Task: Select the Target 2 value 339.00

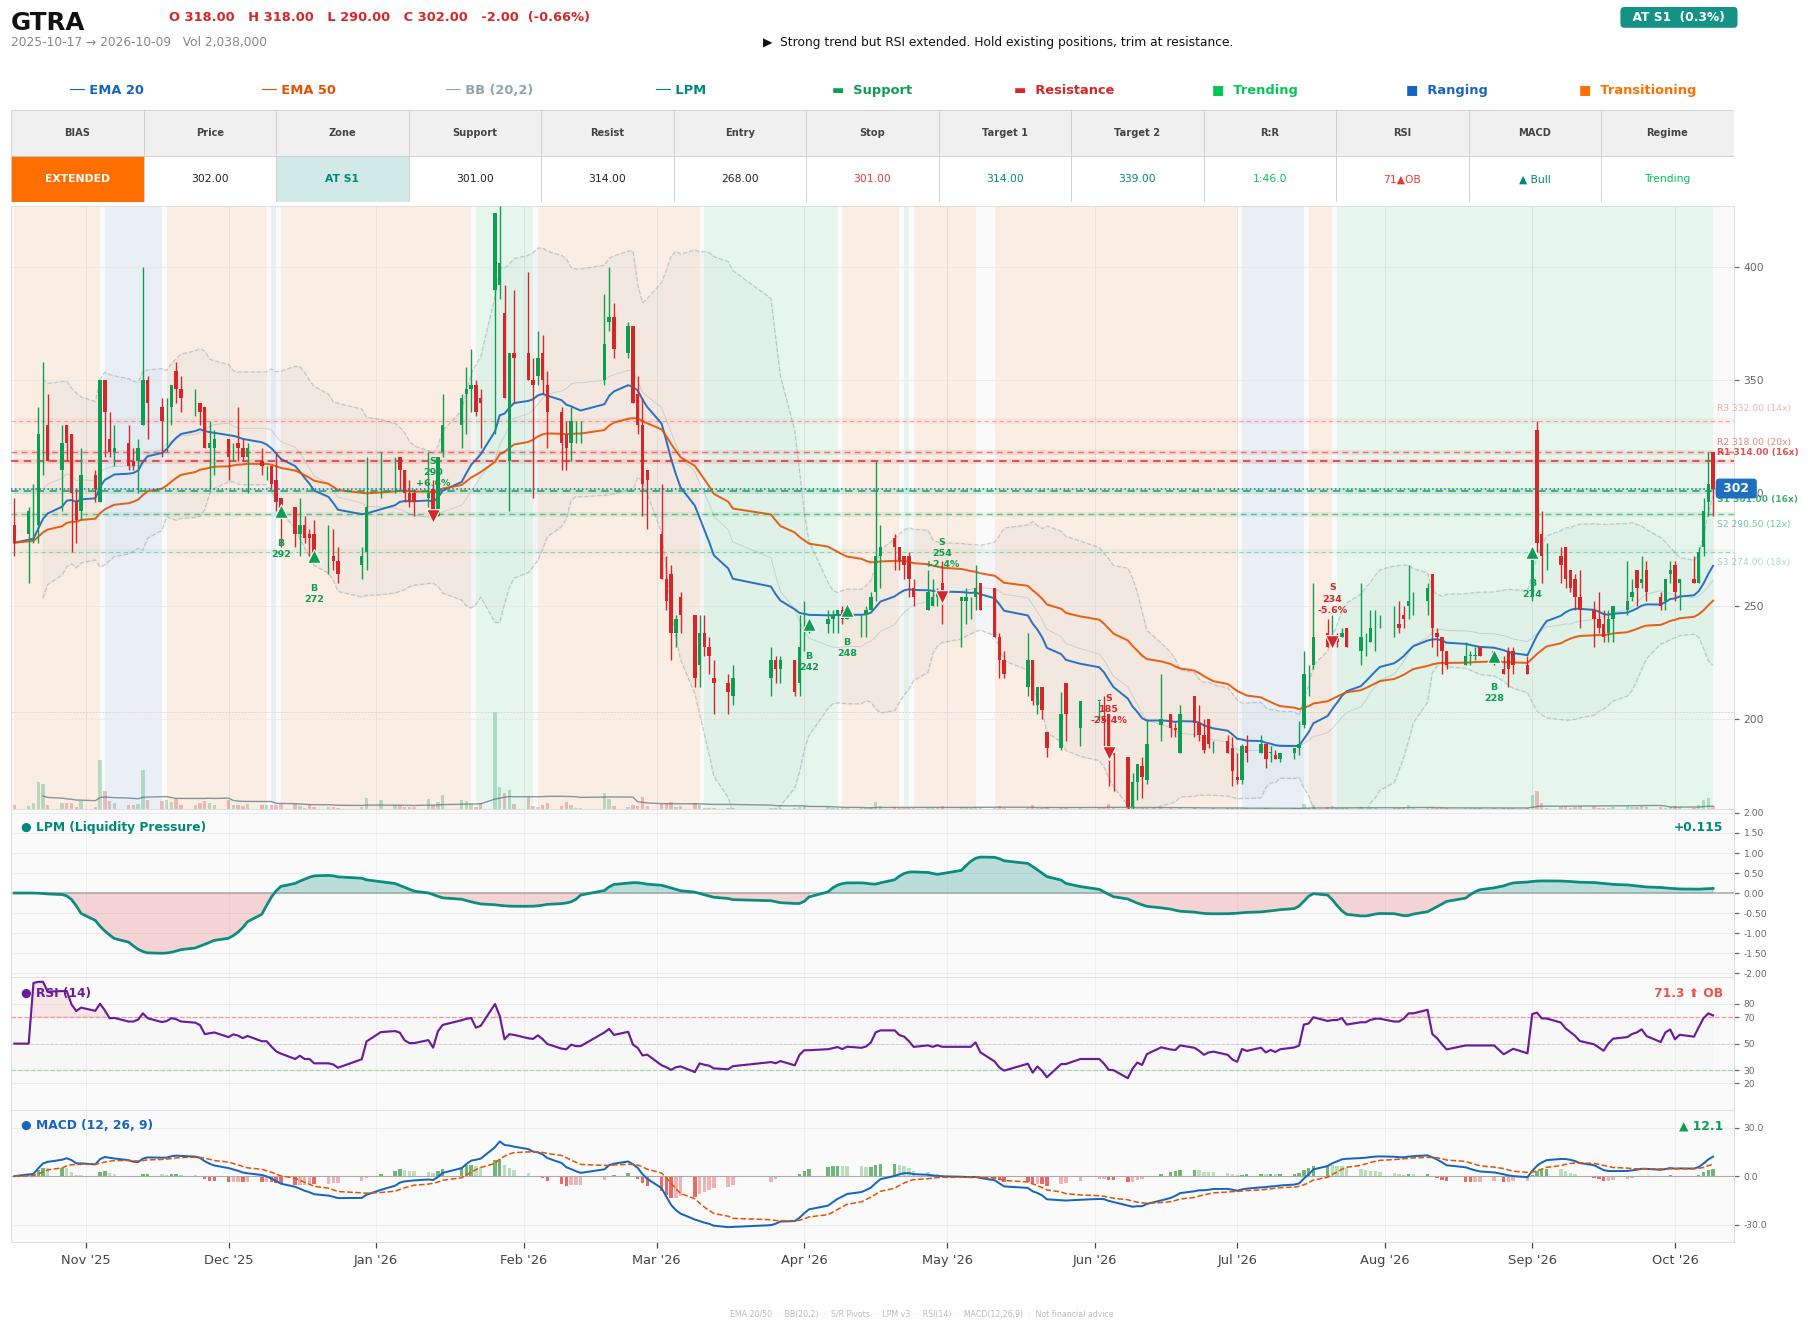Action: pos(1137,179)
